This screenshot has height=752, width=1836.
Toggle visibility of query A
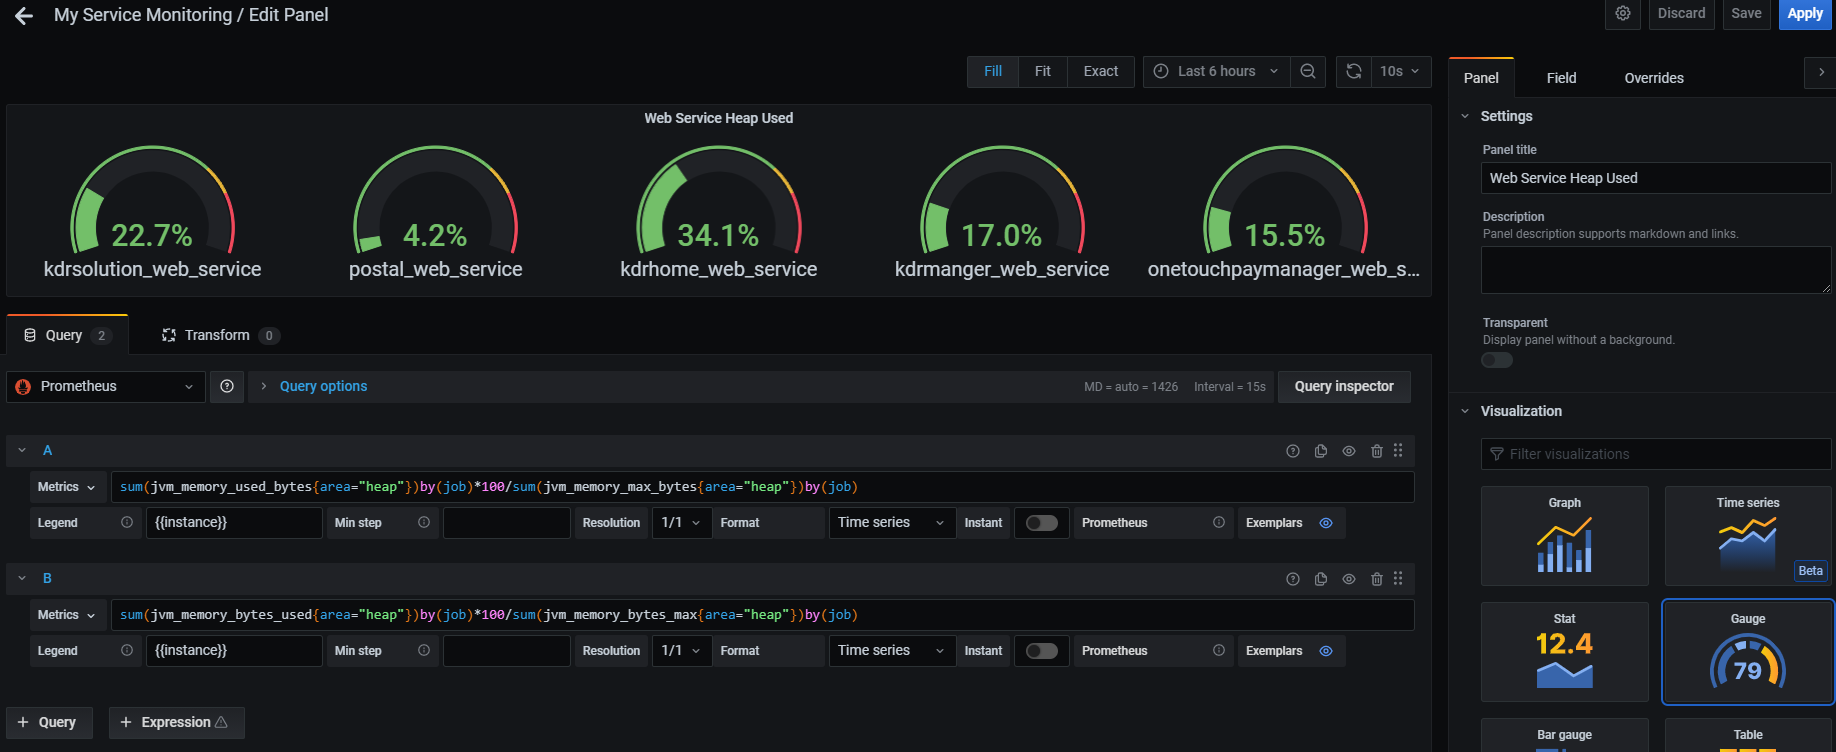(1349, 451)
